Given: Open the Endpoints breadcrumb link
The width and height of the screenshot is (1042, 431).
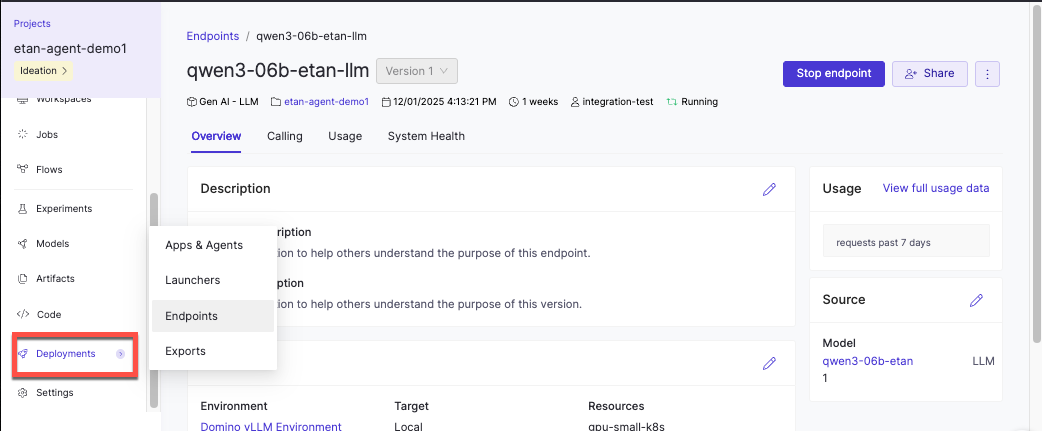Looking at the screenshot, I should point(213,36).
